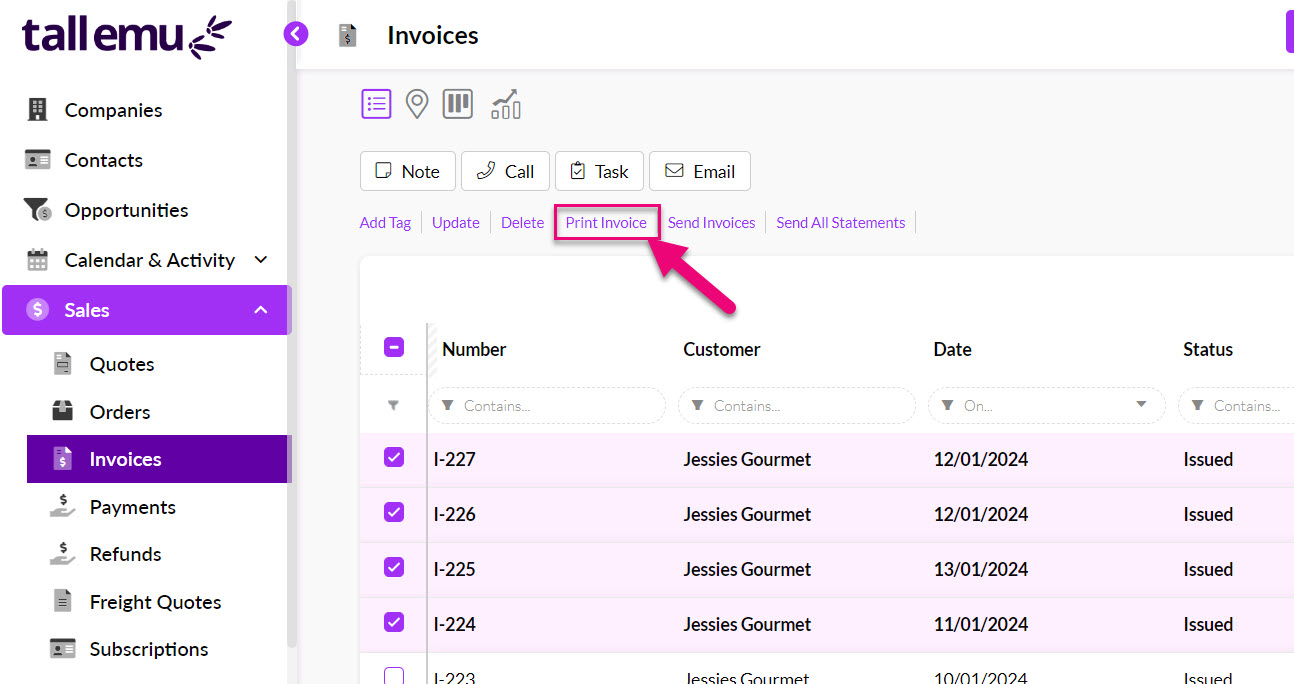Viewport: 1294px width, 684px height.
Task: Uncheck the checkbox for invoice I-225
Action: tap(394, 567)
